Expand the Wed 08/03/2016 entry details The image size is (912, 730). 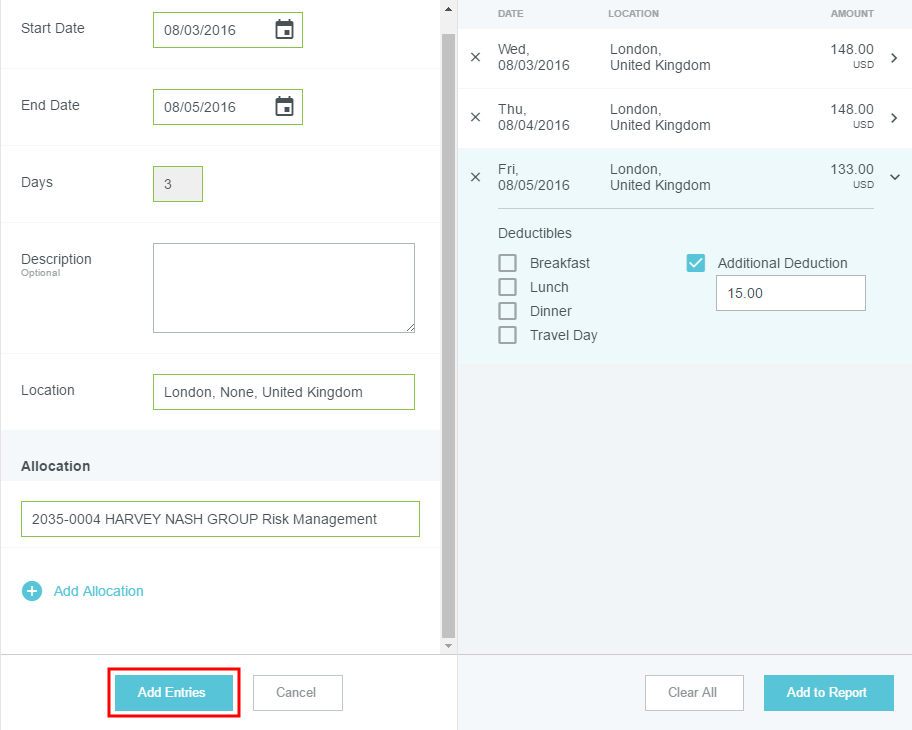[894, 58]
